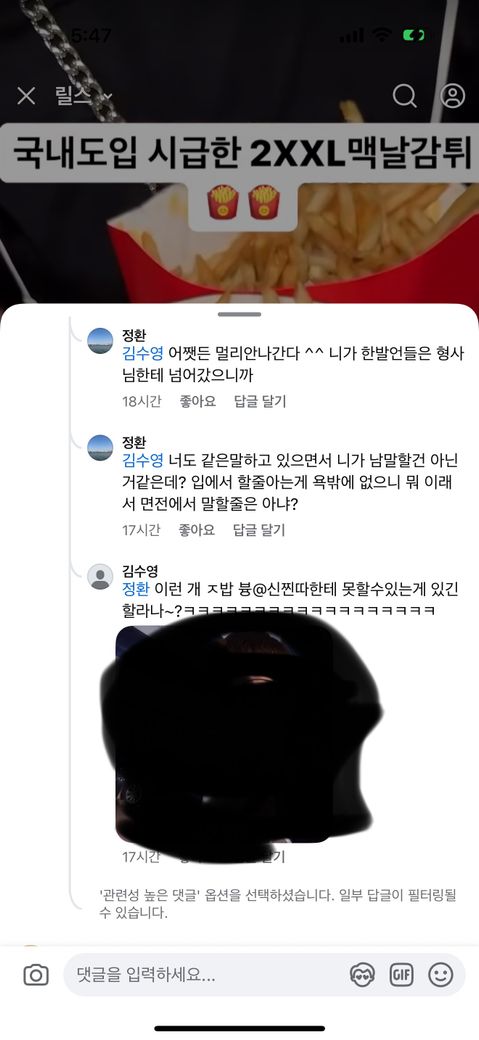Open 김수영's gray default avatar
This screenshot has width=479, height=1040.
tap(100, 576)
